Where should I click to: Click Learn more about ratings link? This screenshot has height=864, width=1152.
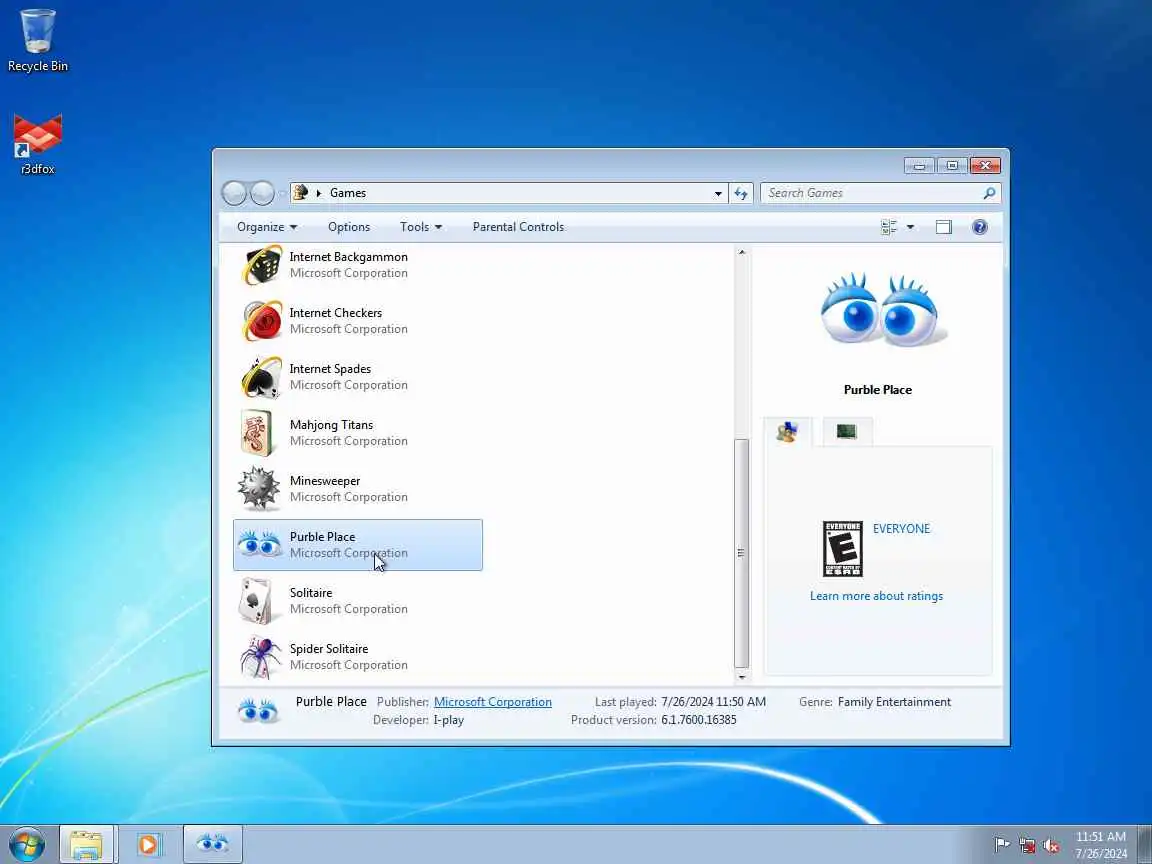[876, 596]
